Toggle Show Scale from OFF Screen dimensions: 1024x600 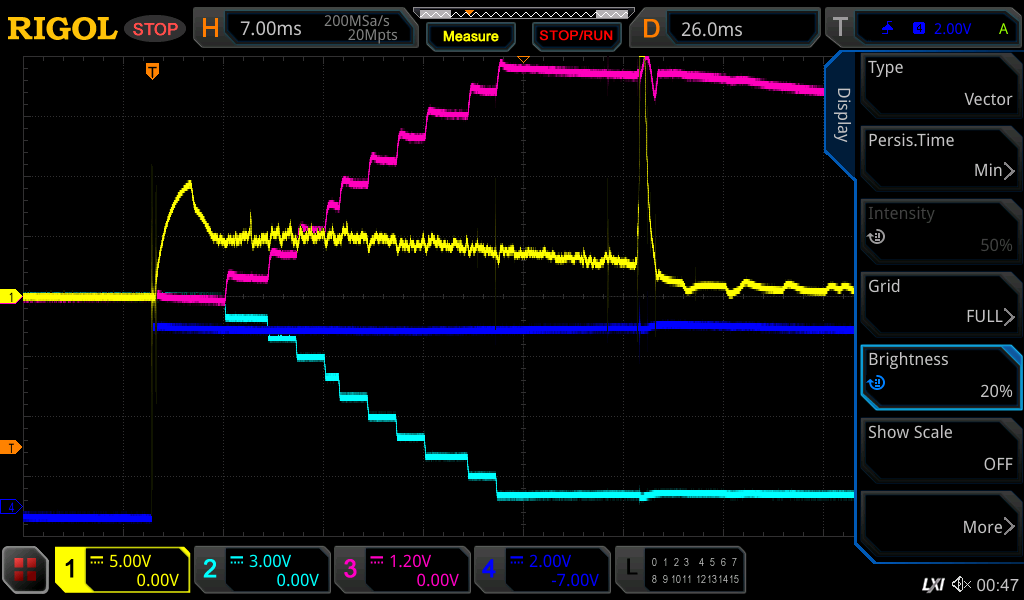(x=940, y=448)
